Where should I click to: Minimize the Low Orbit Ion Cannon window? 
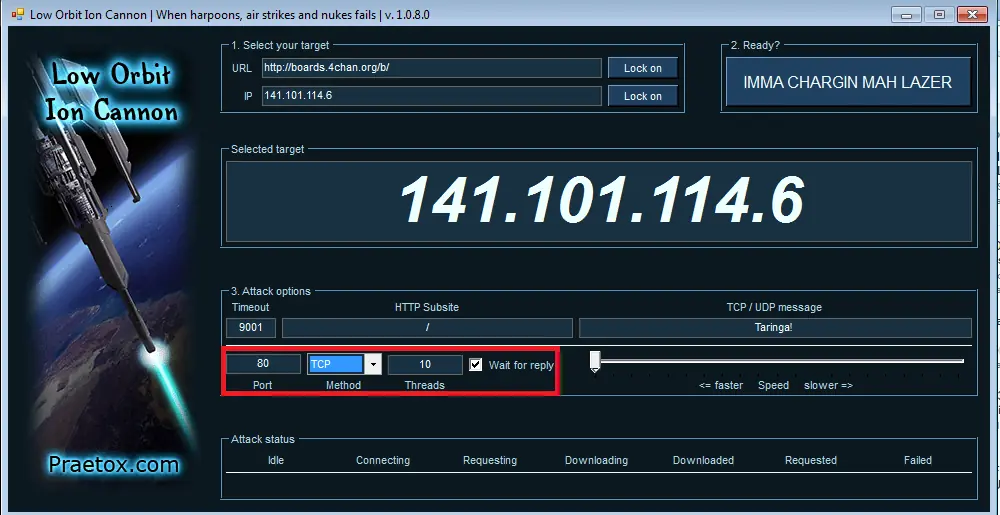(x=906, y=14)
